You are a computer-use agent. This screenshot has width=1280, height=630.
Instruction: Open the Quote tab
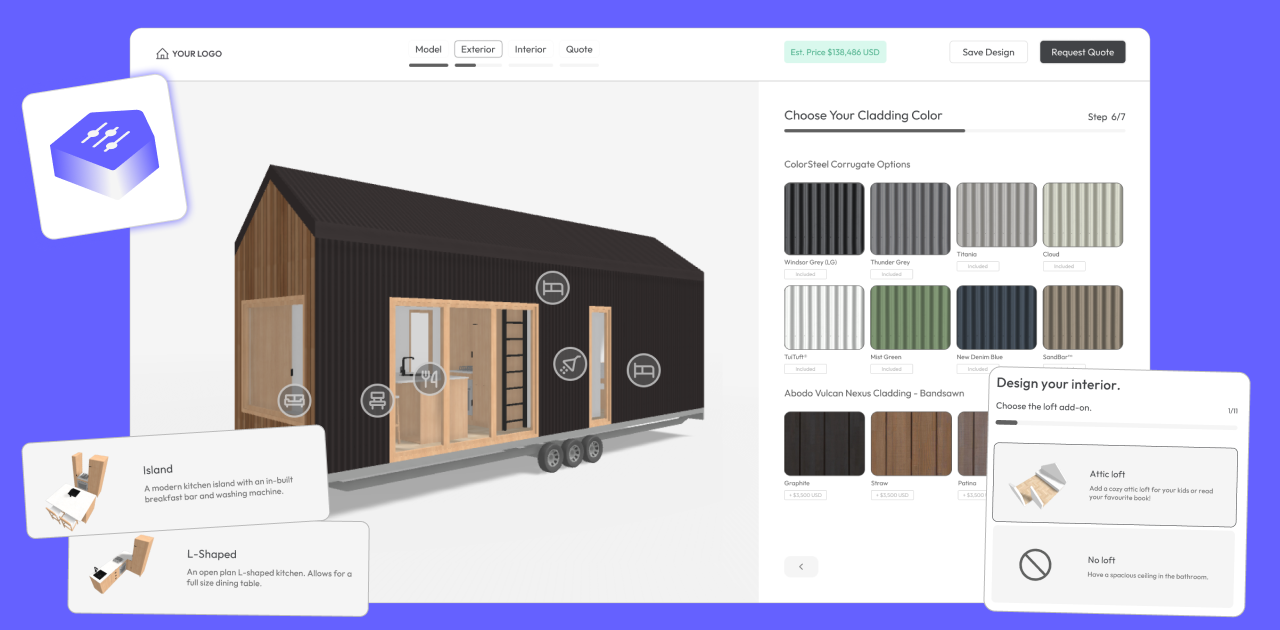(x=579, y=48)
